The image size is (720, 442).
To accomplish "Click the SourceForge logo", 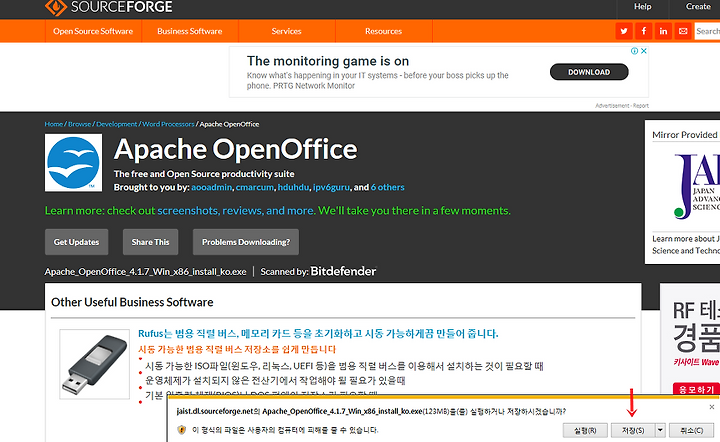I will 109,7.
